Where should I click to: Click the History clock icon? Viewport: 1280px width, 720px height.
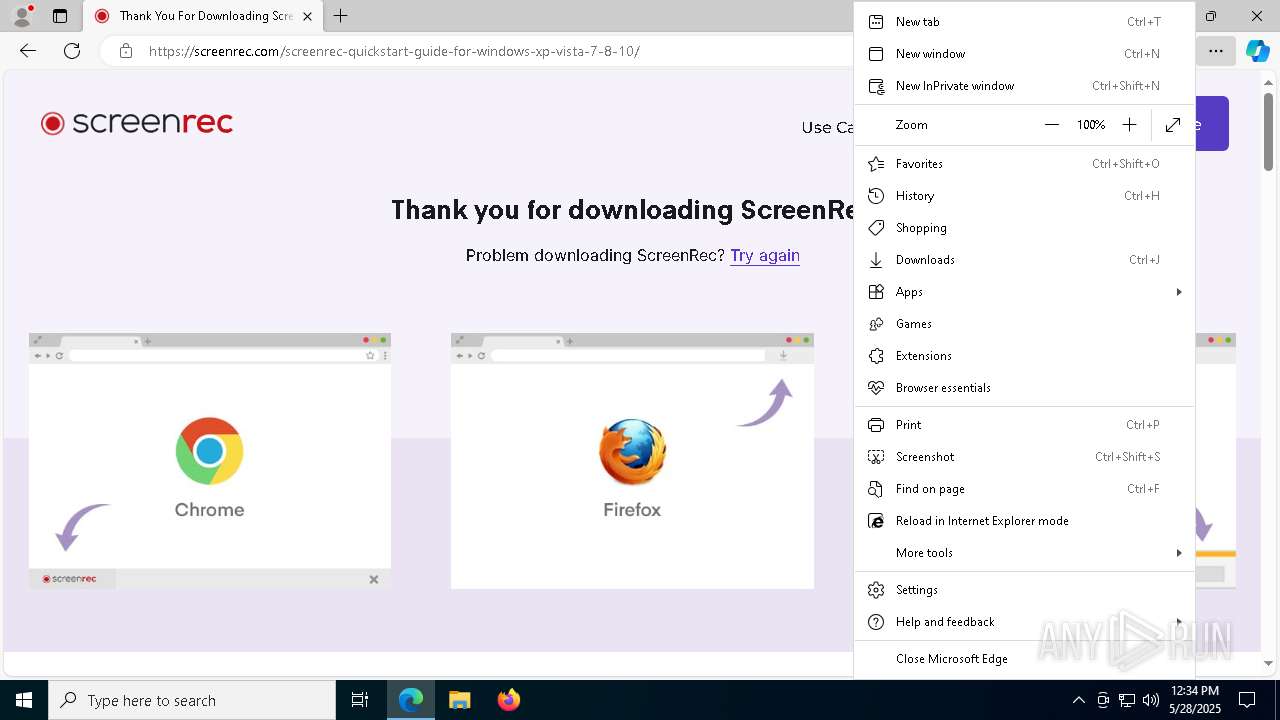[876, 196]
